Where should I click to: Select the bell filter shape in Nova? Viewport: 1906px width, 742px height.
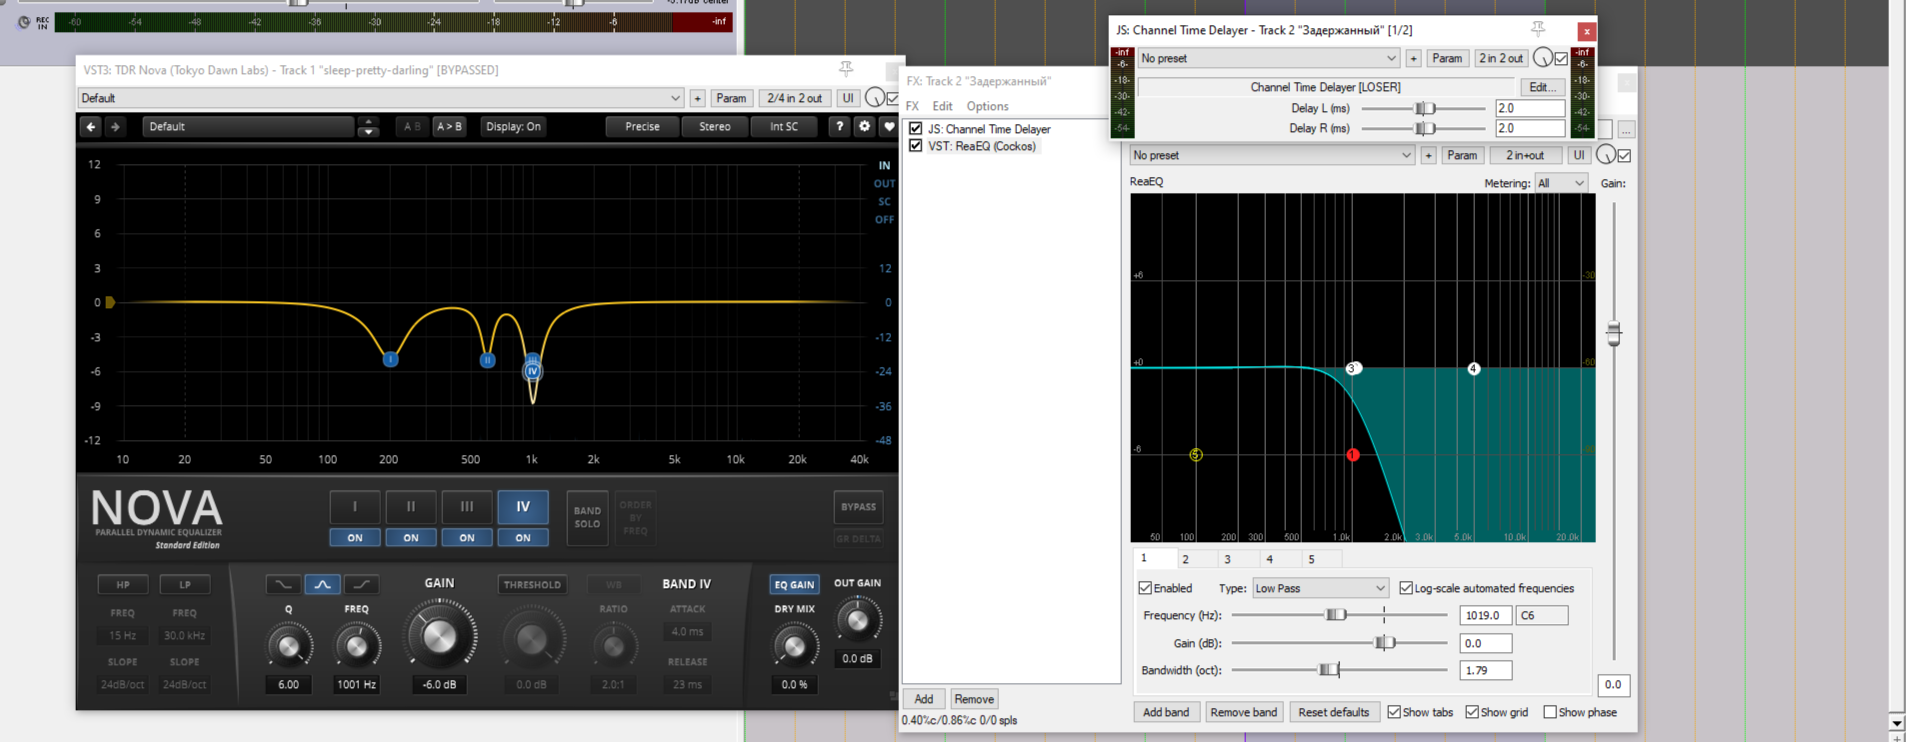pos(322,585)
